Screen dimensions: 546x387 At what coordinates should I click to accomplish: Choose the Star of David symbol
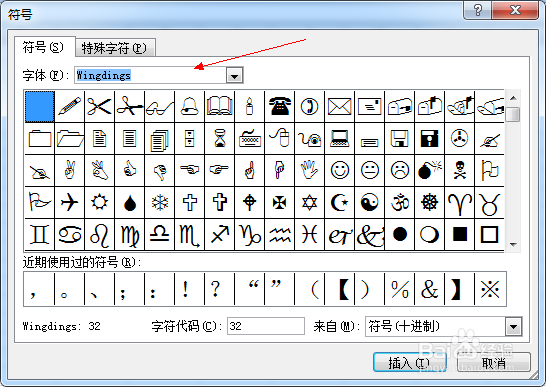309,202
